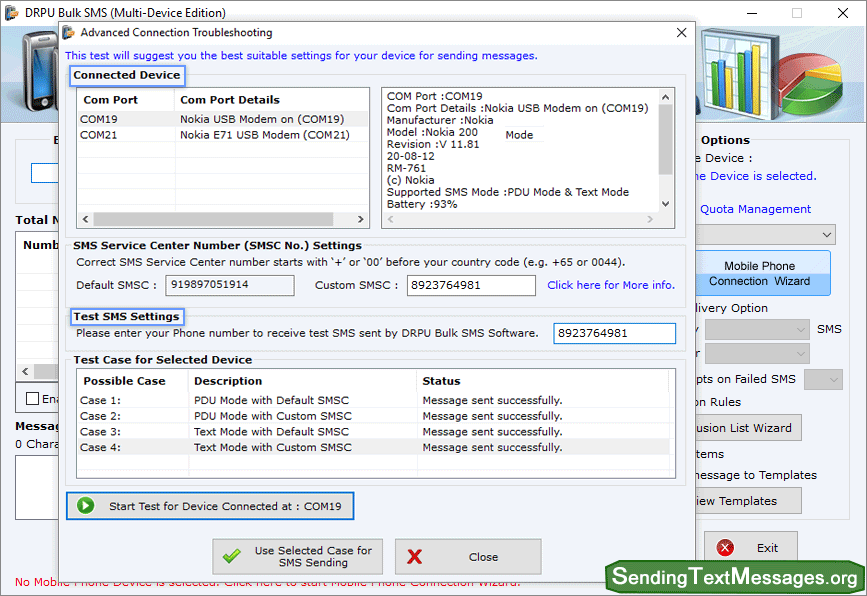The height and width of the screenshot is (596, 867).
Task: Click horizontal scrollbar thumb of Com Port table
Action: pyautogui.click(x=213, y=219)
